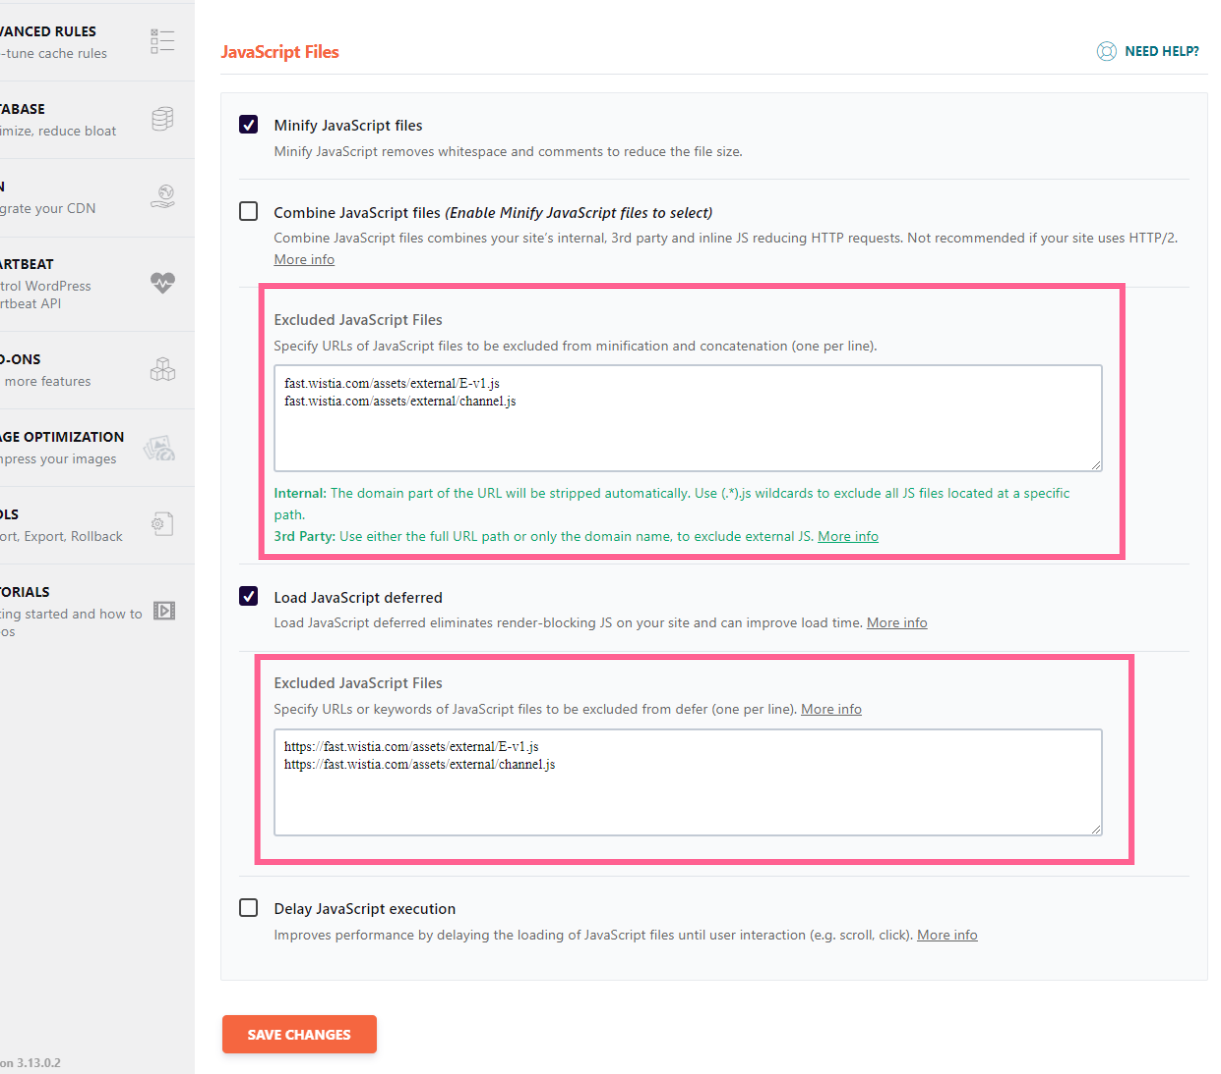1221x1074 pixels.
Task: Open the 3rd Party More info link
Action: click(847, 536)
